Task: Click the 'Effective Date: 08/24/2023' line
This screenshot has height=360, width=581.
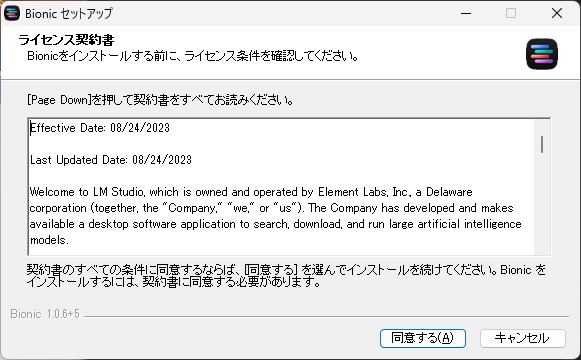Action: point(100,128)
